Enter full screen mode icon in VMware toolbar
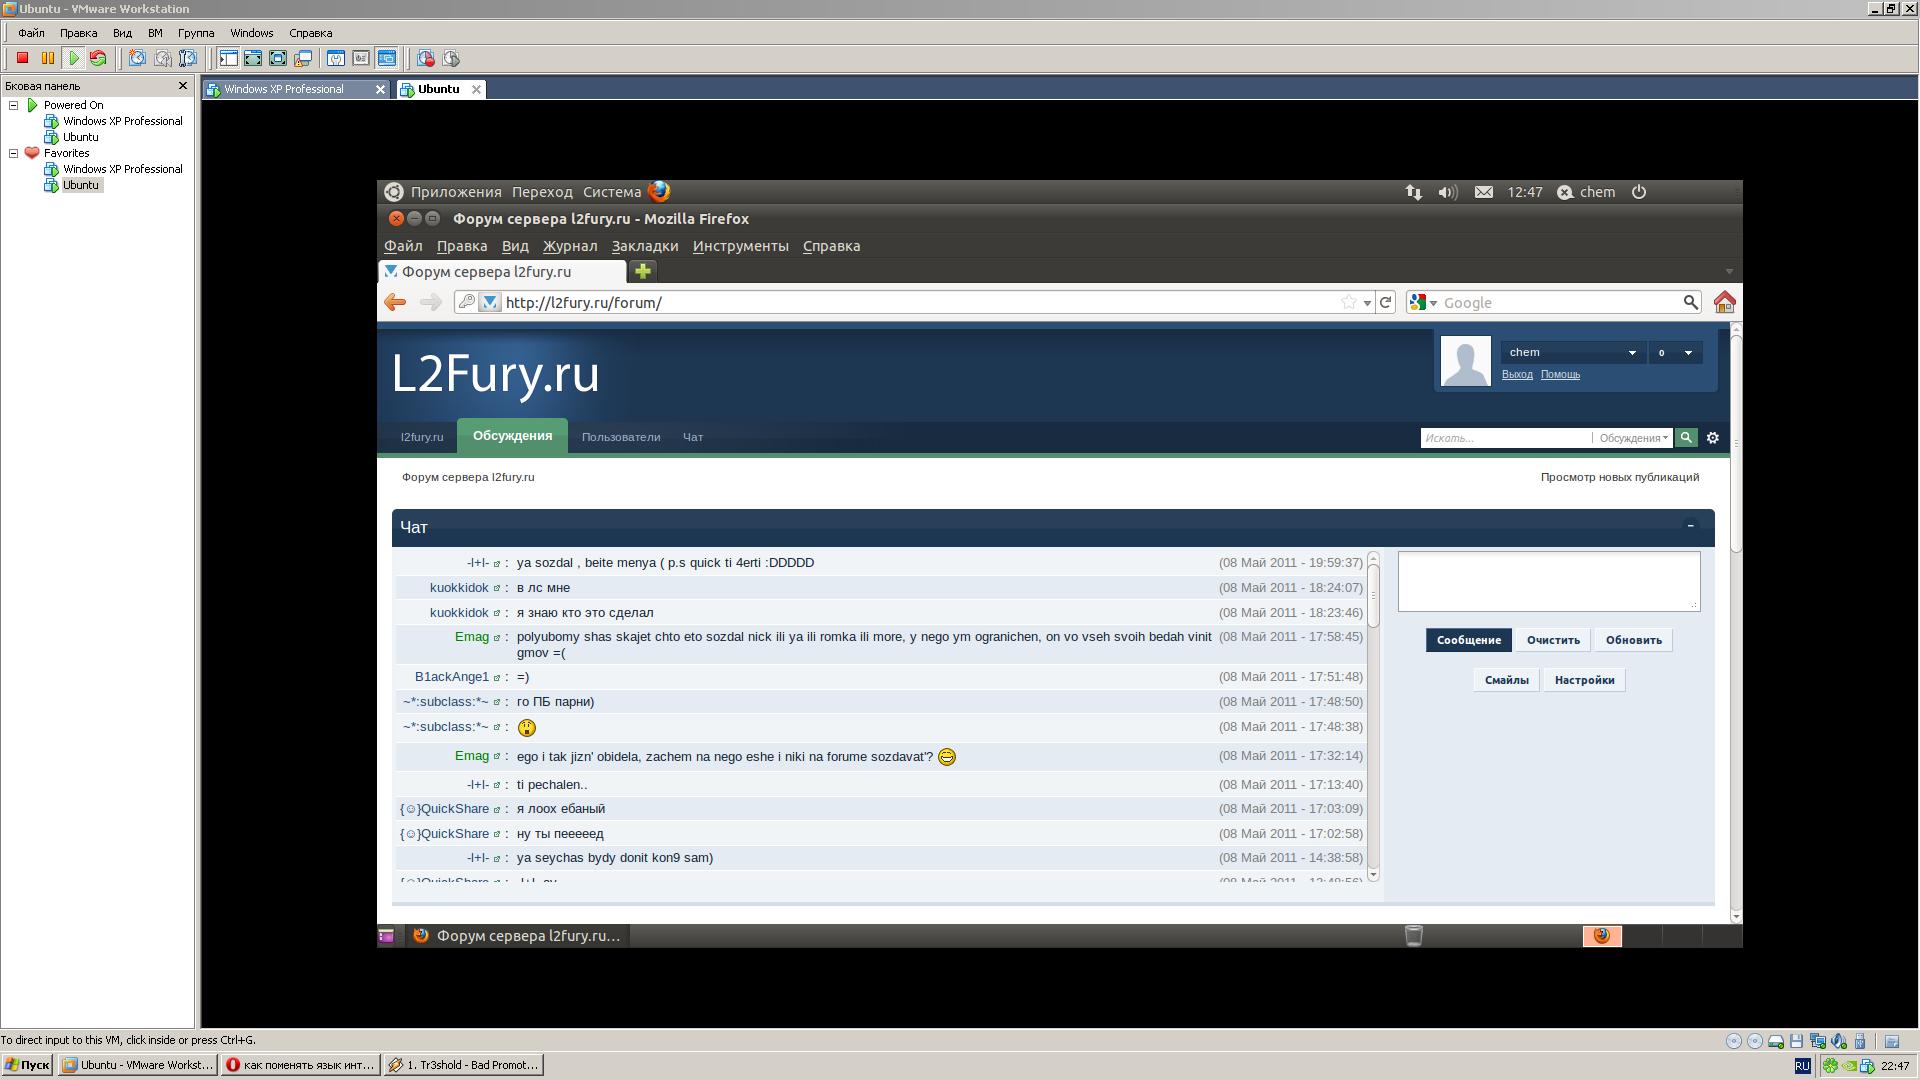This screenshot has height=1080, width=1920. pos(278,58)
